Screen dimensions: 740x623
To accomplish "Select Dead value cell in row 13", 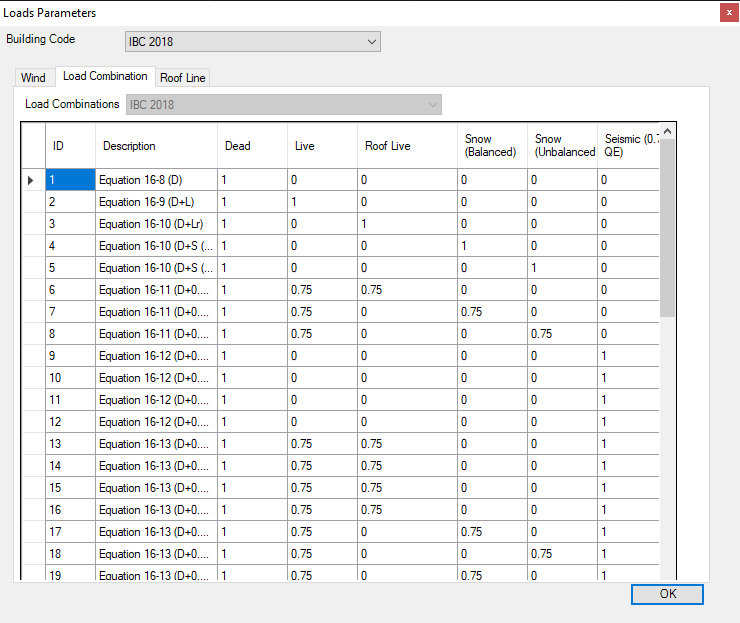I will (252, 444).
